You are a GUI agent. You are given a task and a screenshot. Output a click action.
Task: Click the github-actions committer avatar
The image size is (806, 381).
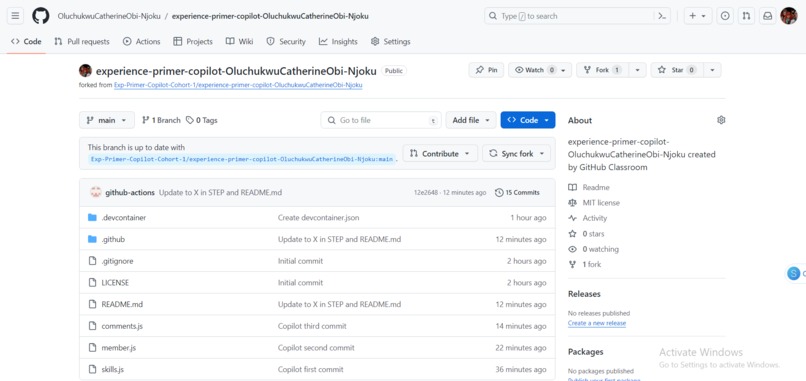pyautogui.click(x=96, y=192)
